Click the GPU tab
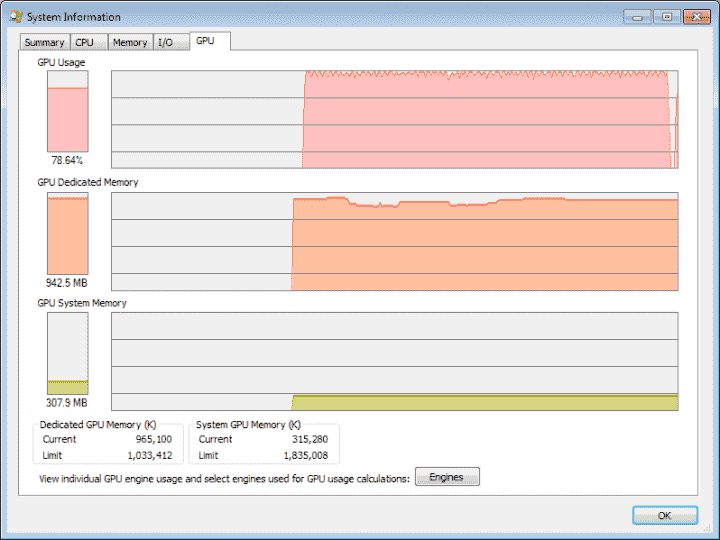Screen dimensions: 720x540 click(x=210, y=41)
